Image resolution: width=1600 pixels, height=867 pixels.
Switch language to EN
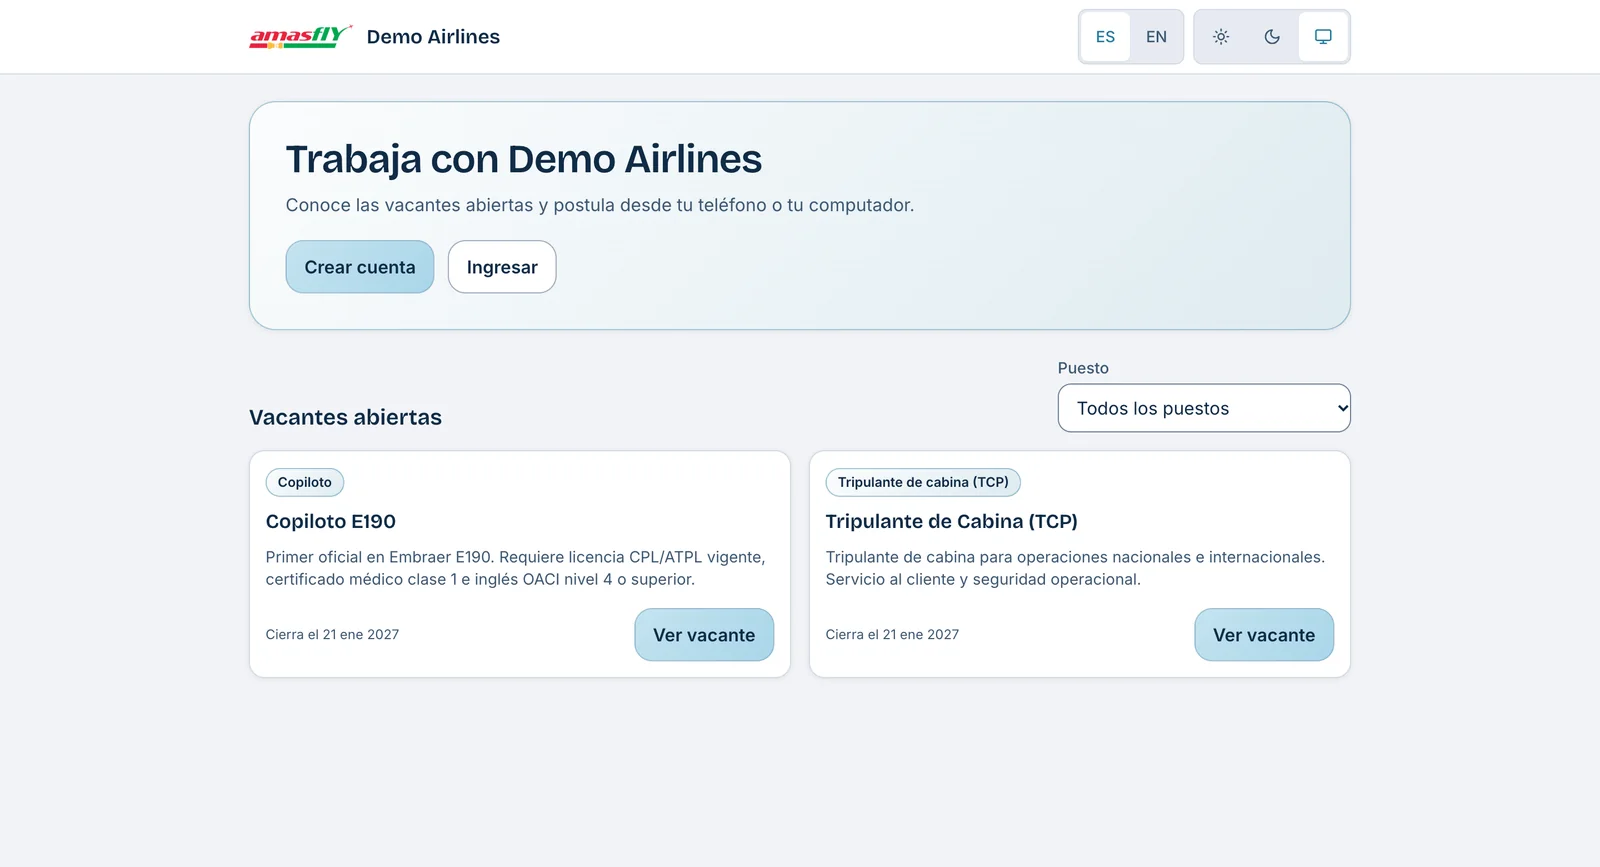coord(1156,37)
